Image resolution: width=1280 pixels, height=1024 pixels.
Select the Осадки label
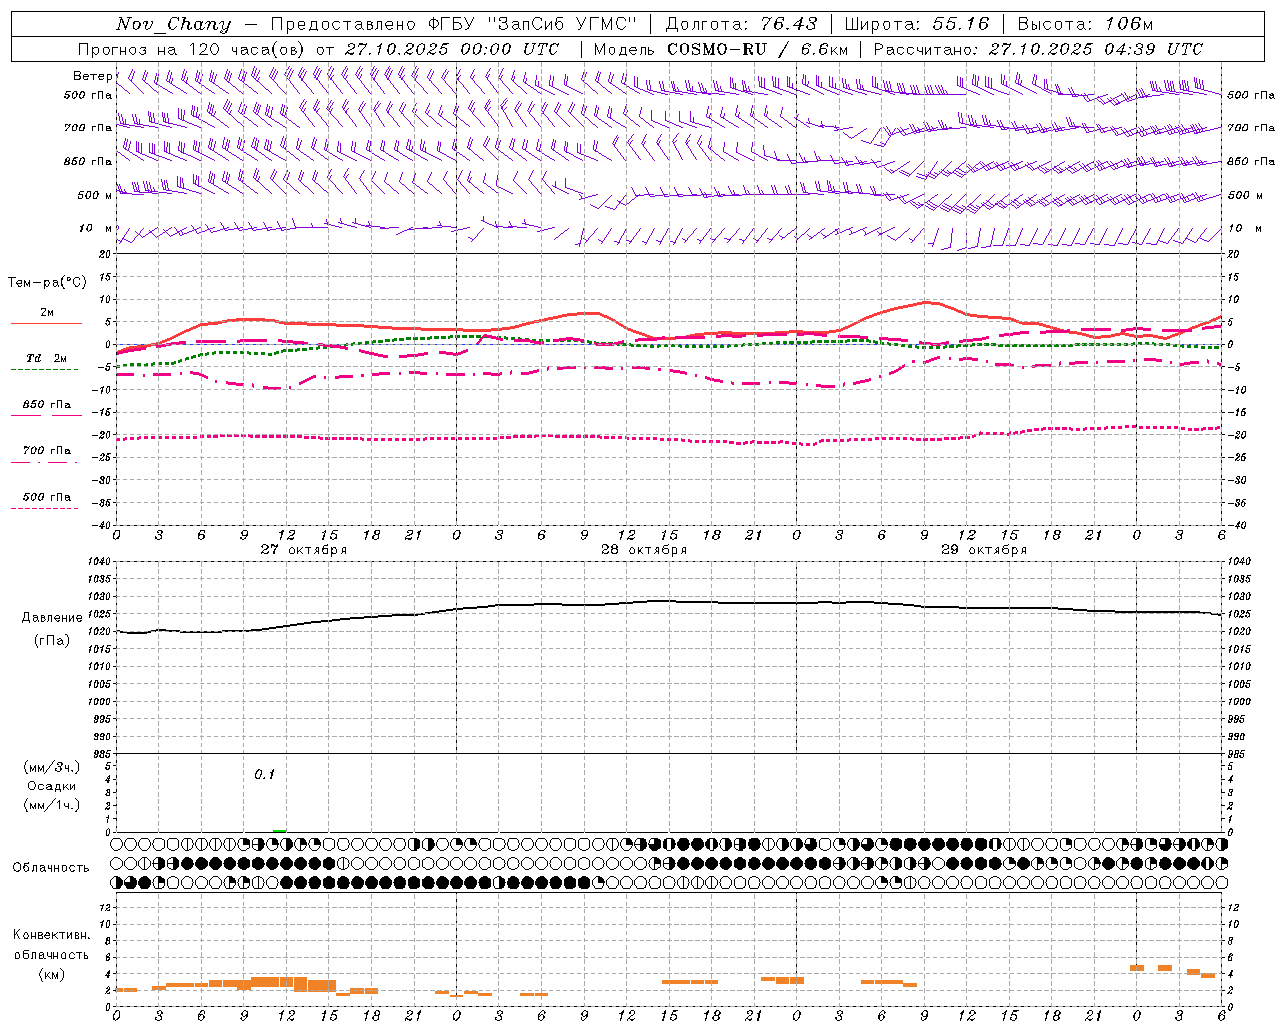click(x=51, y=786)
